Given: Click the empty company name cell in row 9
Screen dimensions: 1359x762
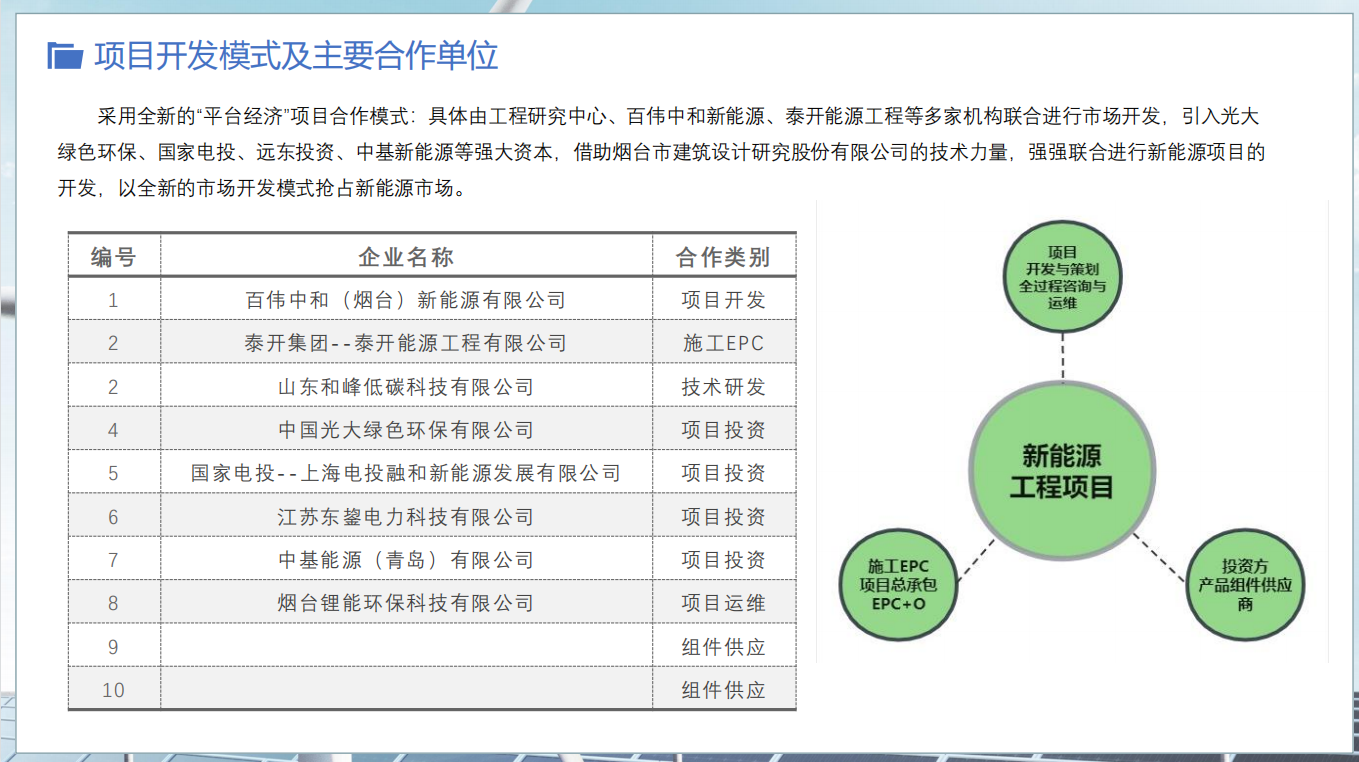Looking at the screenshot, I should pyautogui.click(x=406, y=647).
